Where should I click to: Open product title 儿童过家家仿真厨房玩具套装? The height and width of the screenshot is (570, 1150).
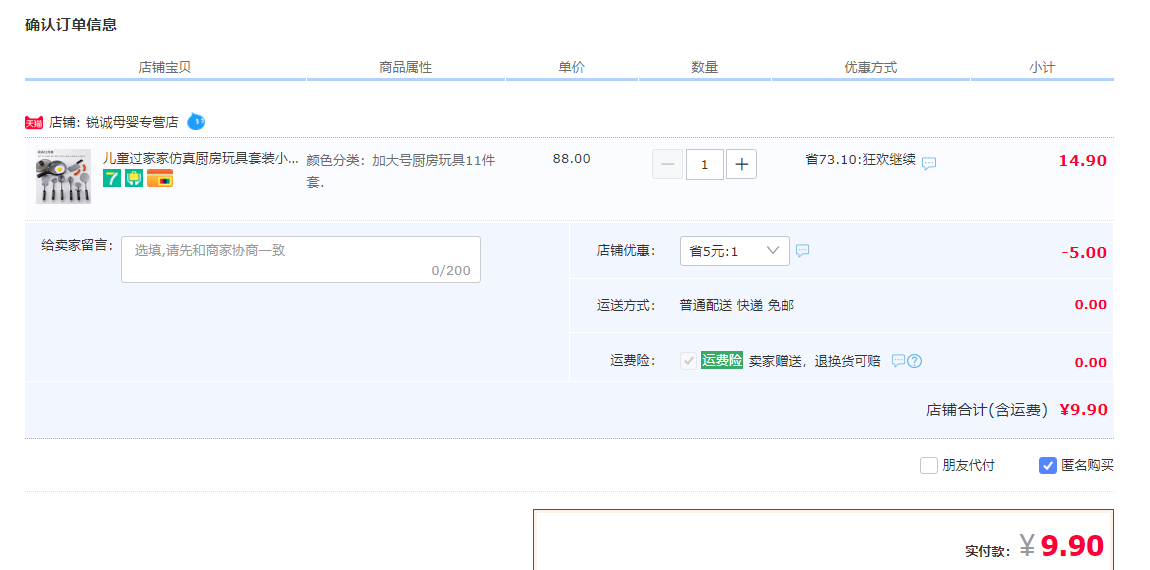[200, 158]
